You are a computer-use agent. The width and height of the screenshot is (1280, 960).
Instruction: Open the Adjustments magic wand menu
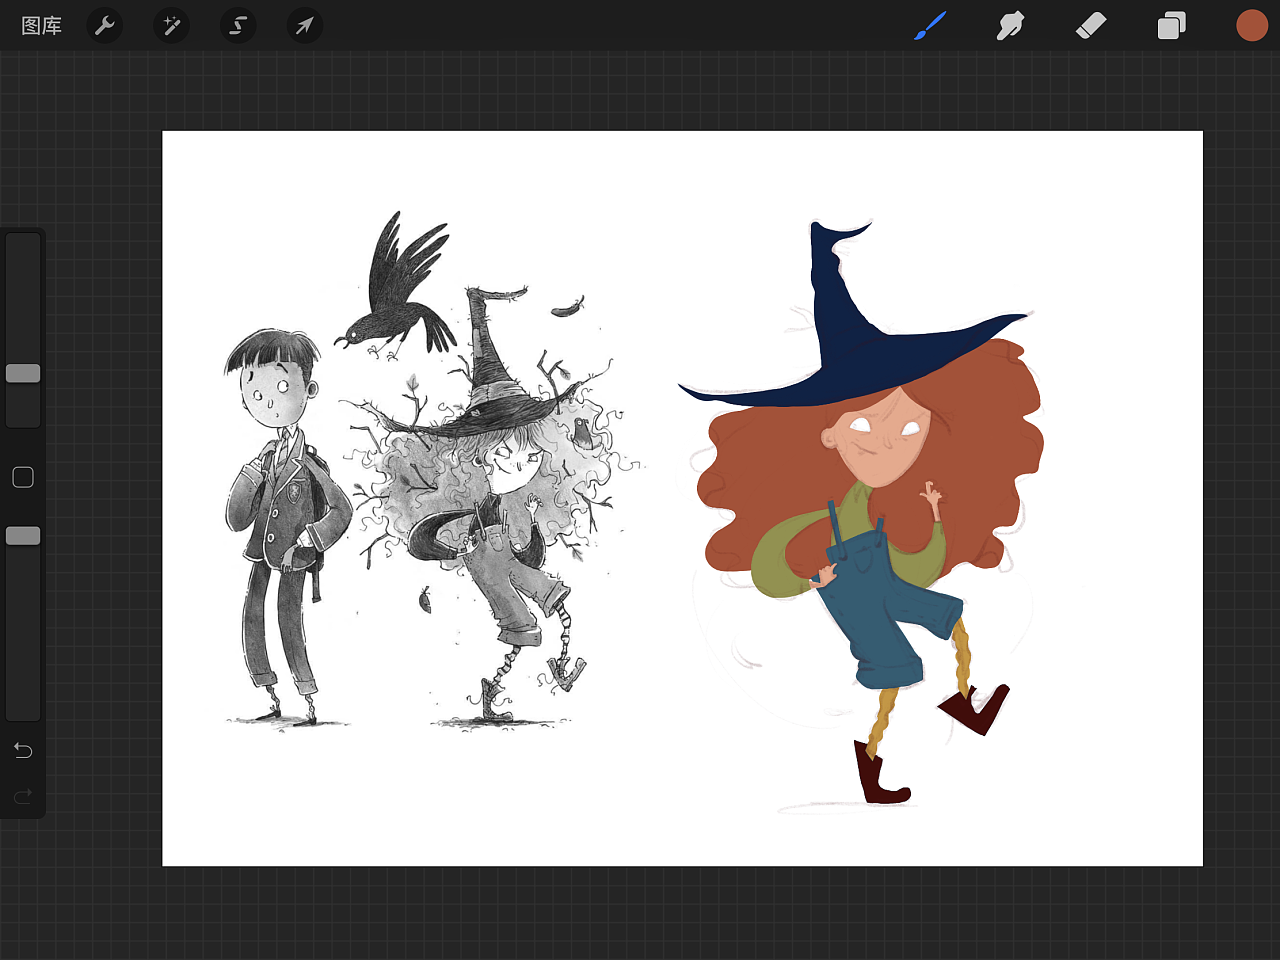[x=172, y=26]
